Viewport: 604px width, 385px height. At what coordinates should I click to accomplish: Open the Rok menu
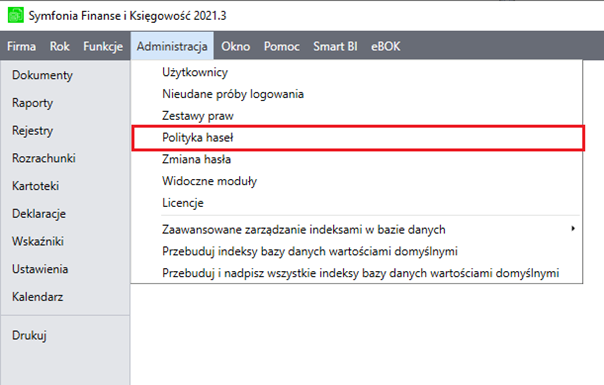point(60,46)
